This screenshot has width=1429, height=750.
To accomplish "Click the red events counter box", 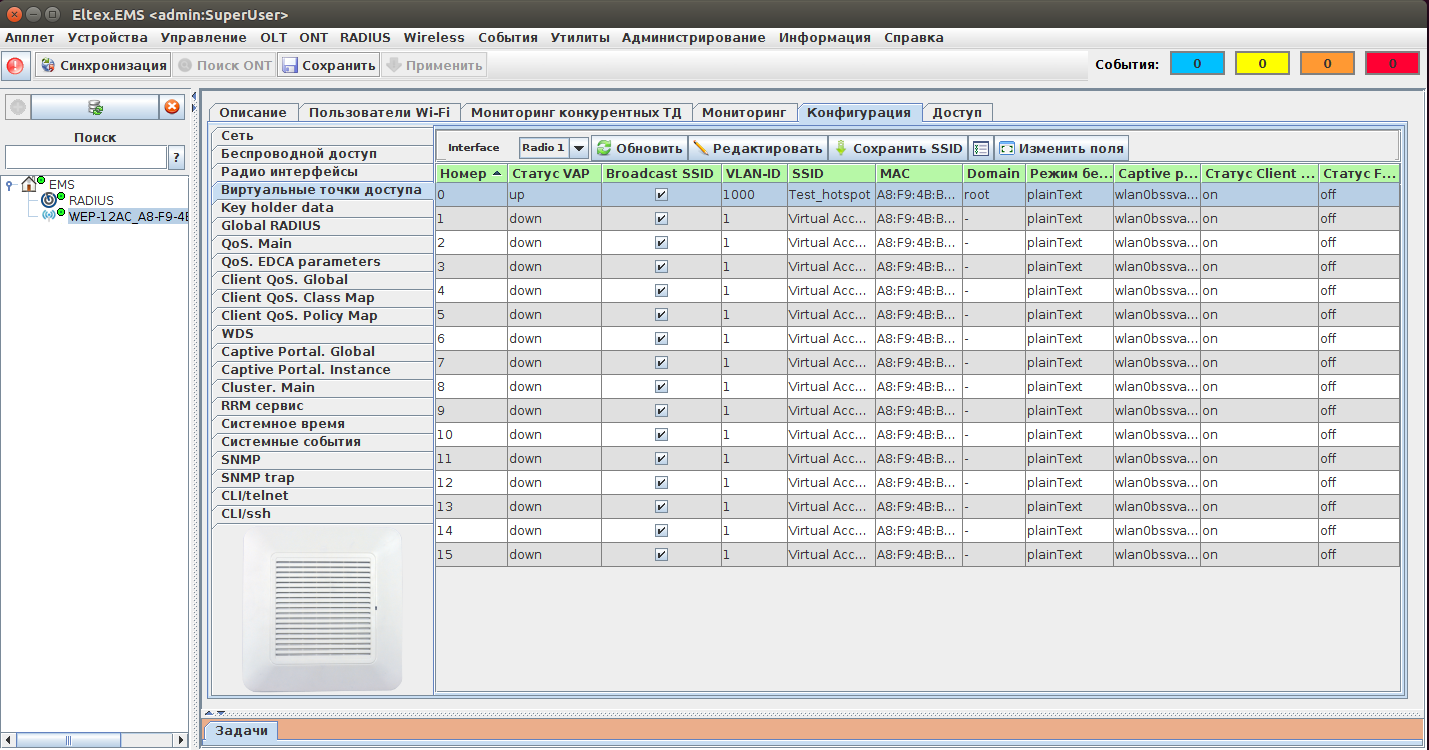I will [x=1392, y=64].
